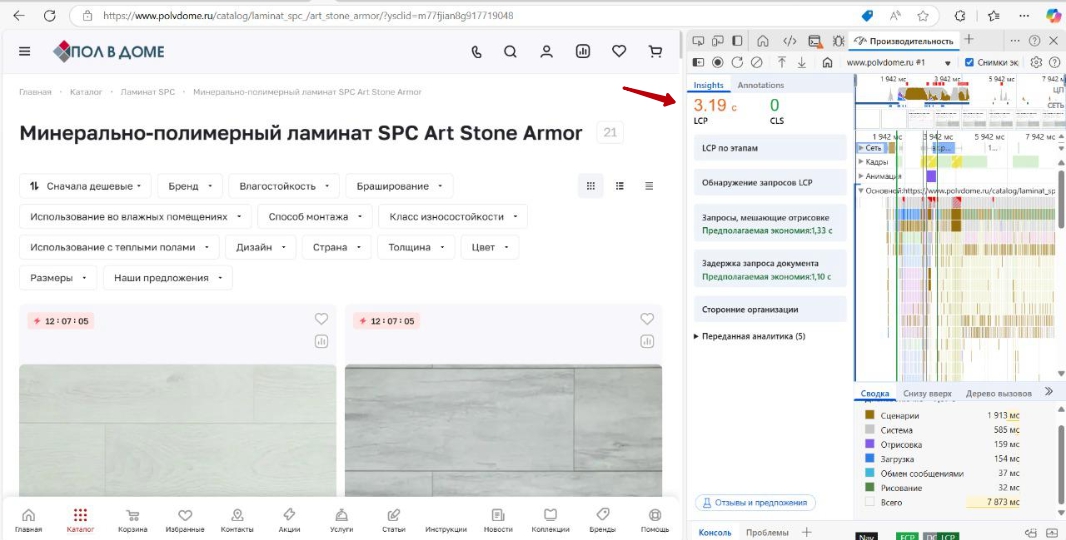This screenshot has width=1066, height=540.
Task: Expand the Цвет filter
Action: pos(489,247)
